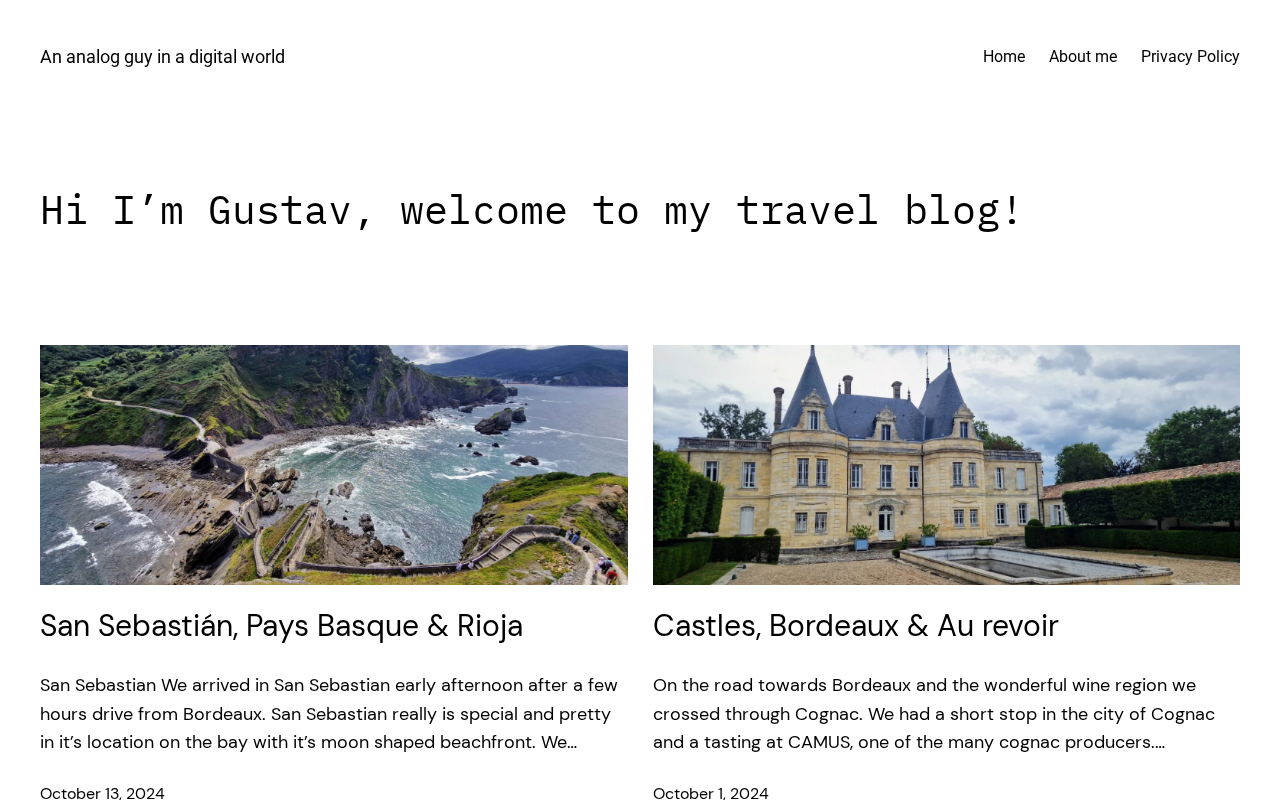Screen dimensions: 1280x800
Task: Open the Bordeaux château featured image
Action: click(x=946, y=465)
